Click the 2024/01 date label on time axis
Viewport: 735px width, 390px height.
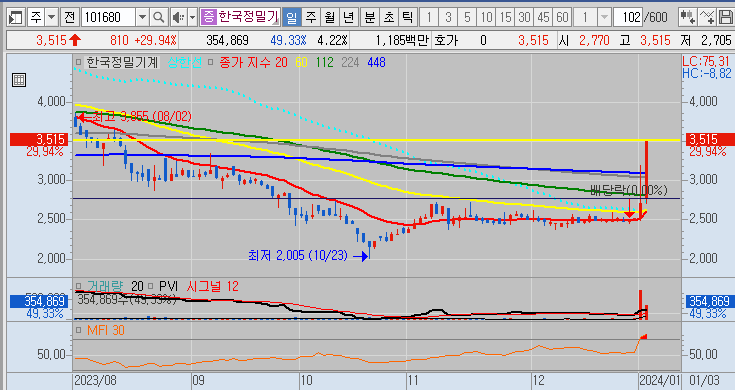tap(660, 380)
